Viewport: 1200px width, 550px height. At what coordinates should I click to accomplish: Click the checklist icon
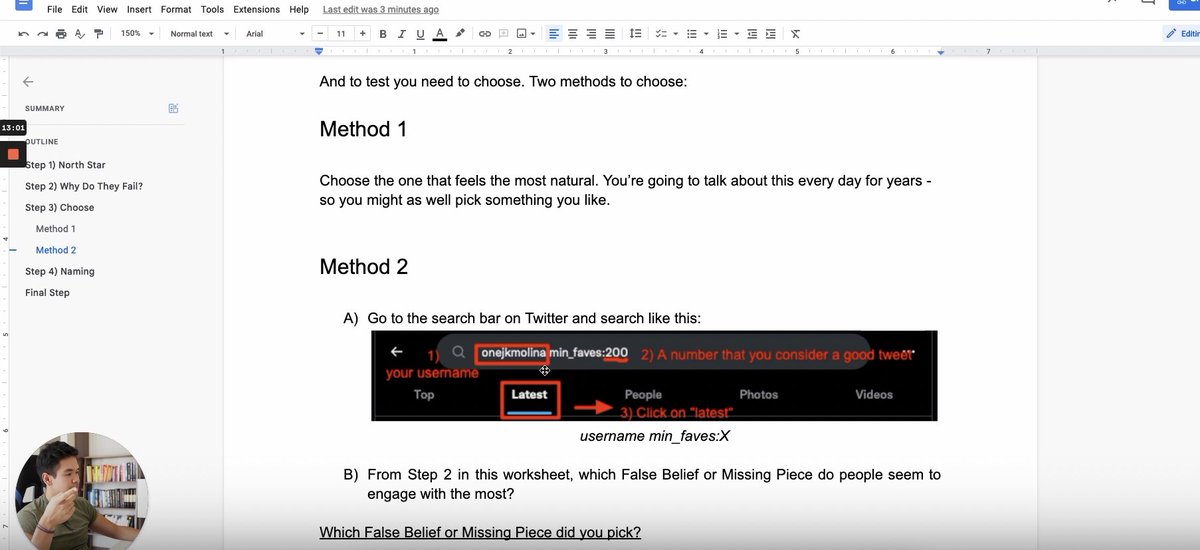[x=661, y=34]
